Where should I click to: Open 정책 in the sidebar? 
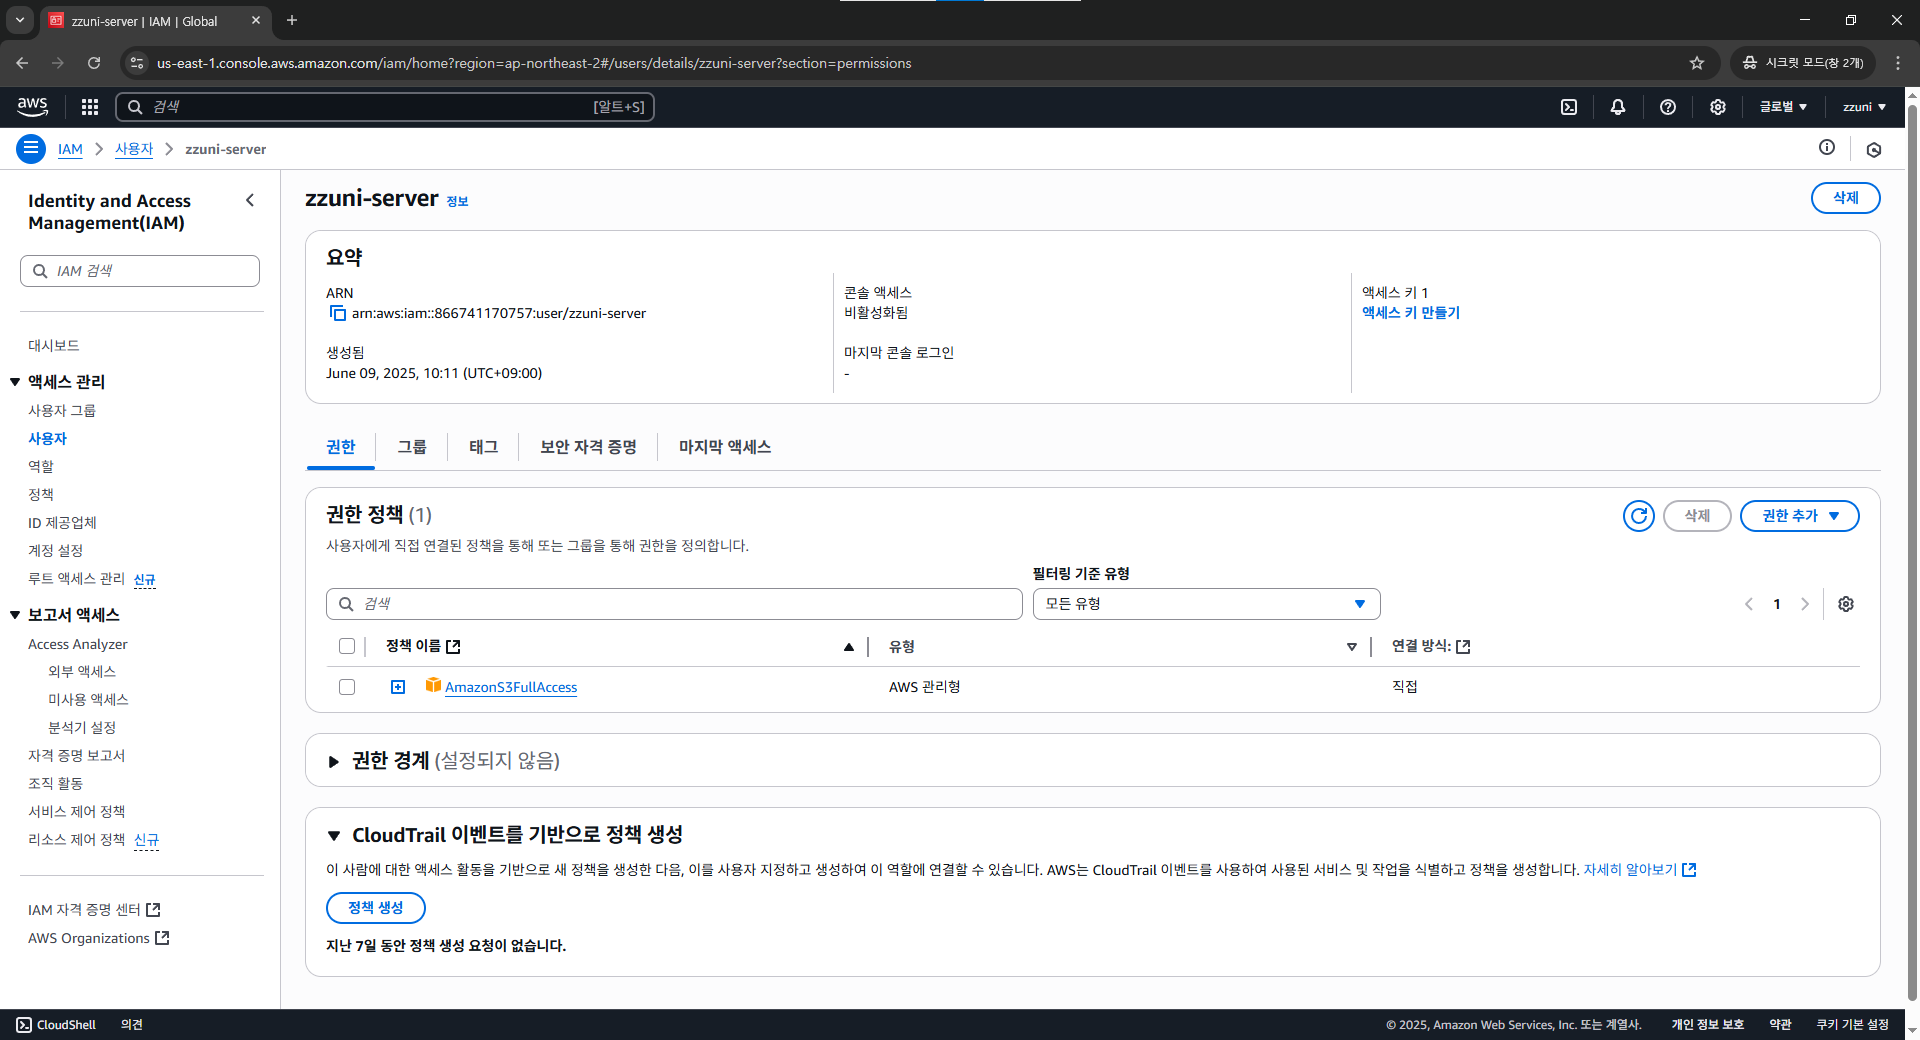pos(41,495)
